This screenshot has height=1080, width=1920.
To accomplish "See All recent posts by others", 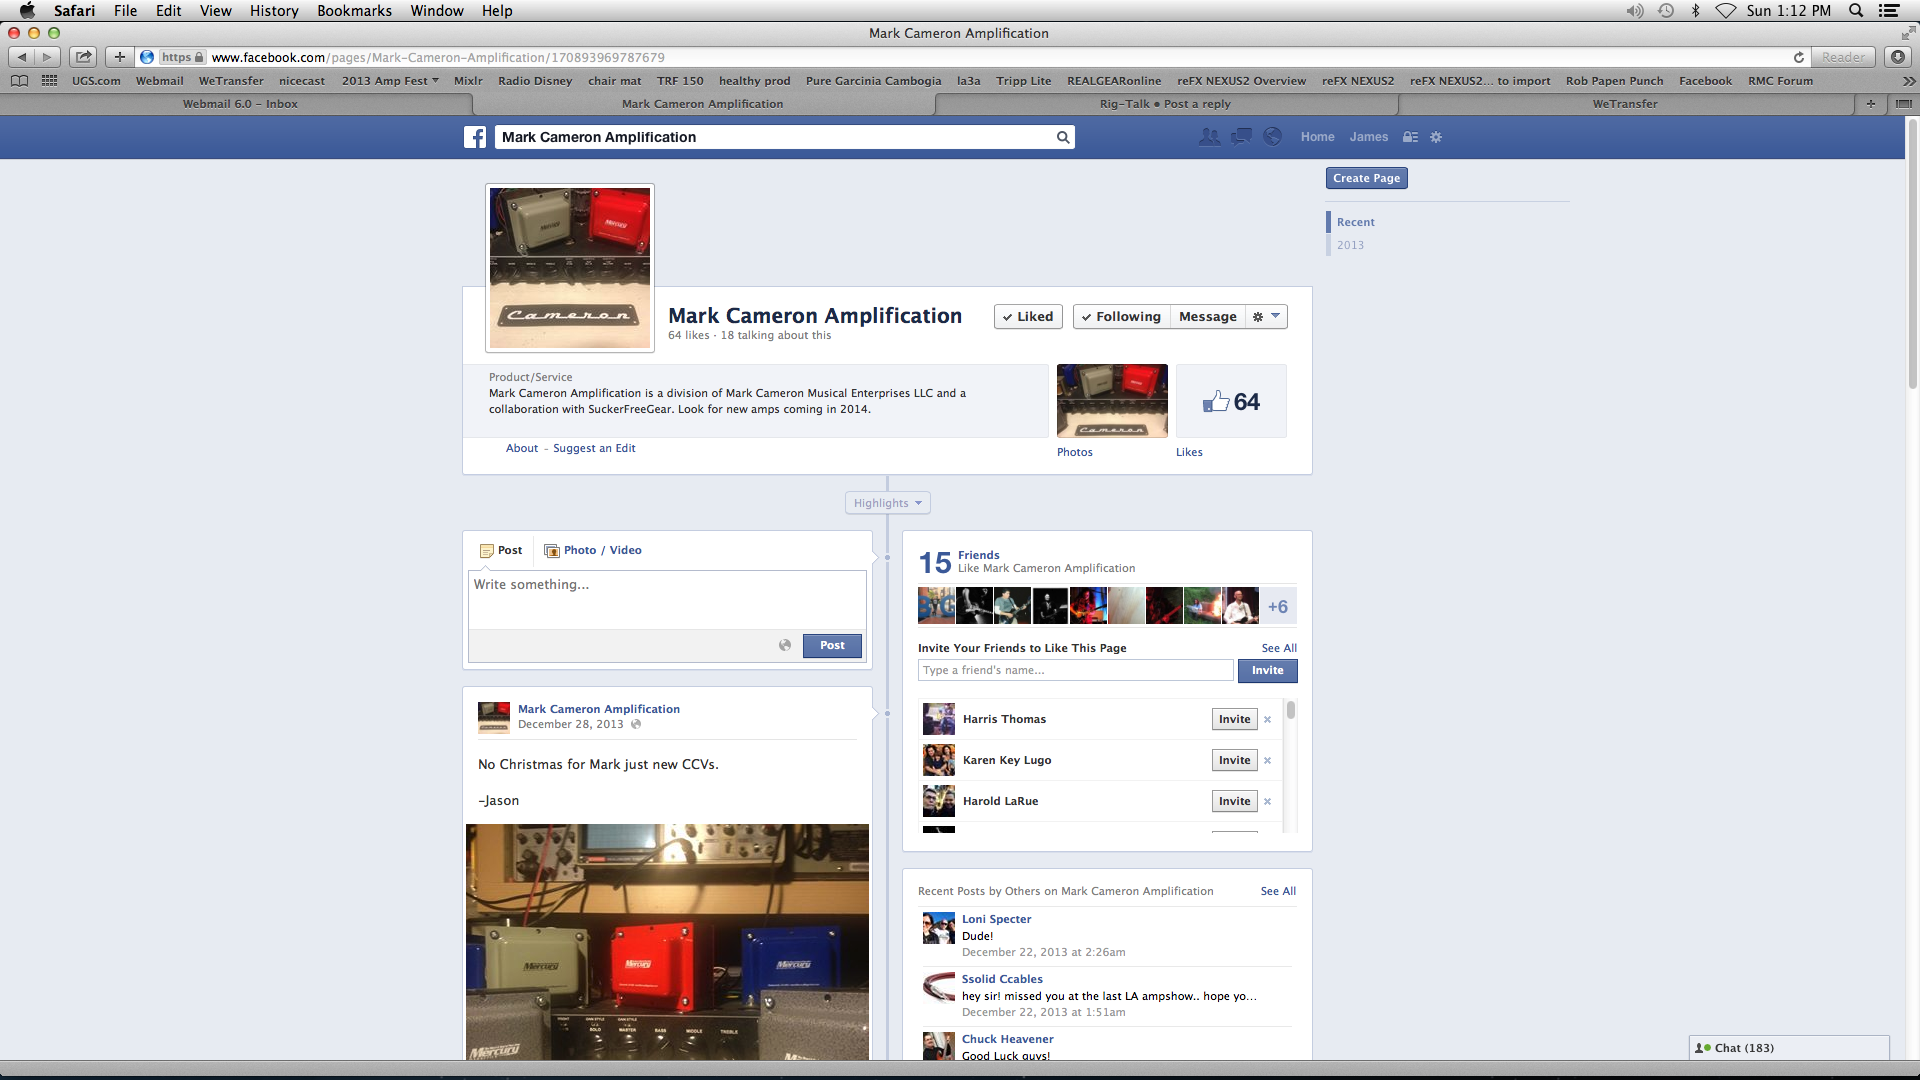I will pyautogui.click(x=1278, y=892).
